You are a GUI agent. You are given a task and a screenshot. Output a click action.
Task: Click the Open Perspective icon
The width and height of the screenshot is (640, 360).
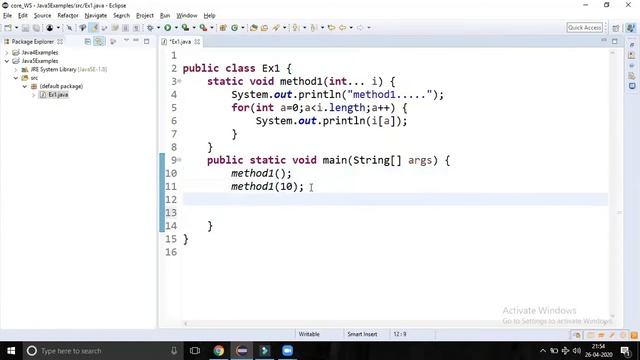point(616,28)
